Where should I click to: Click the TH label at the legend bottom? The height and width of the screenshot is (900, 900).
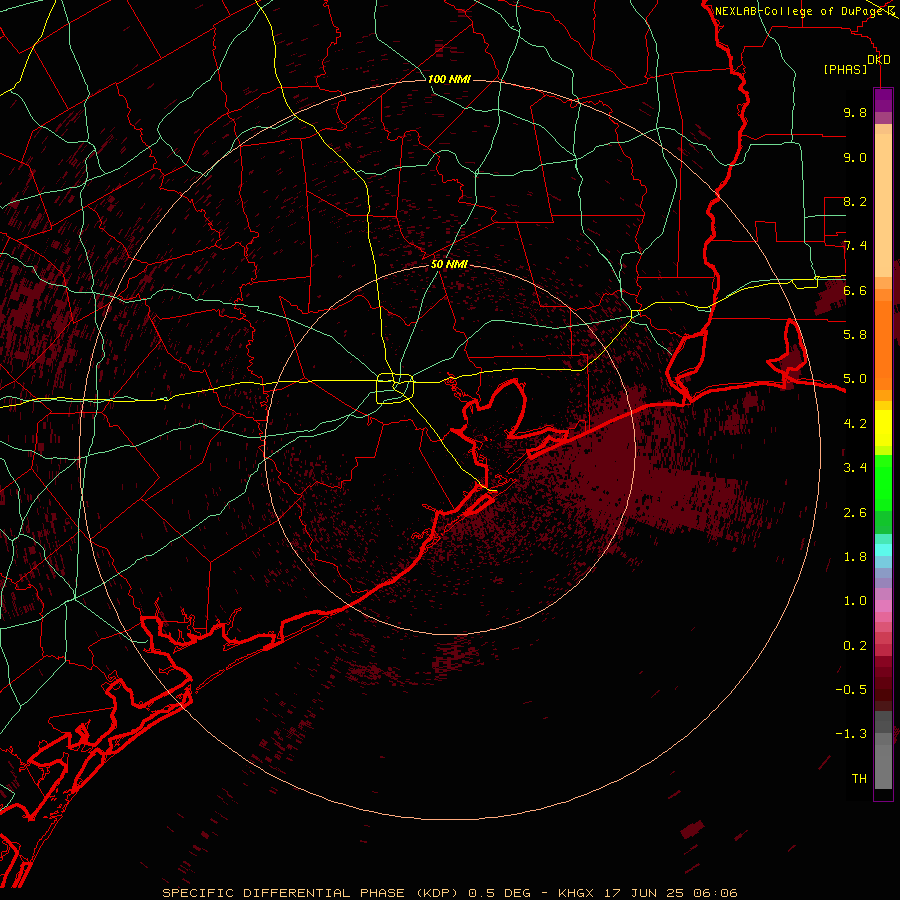859,779
